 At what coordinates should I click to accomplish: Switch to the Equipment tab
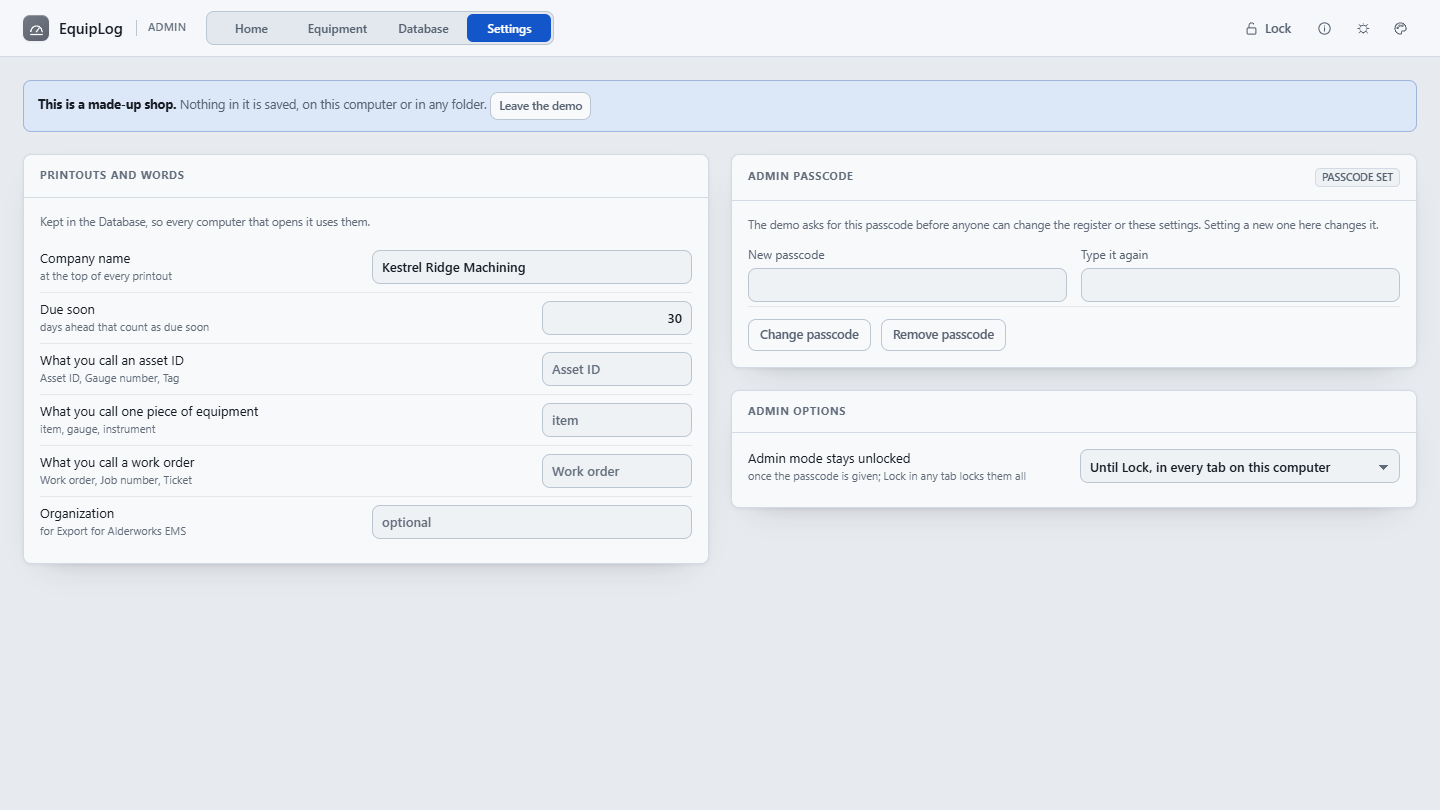click(337, 29)
